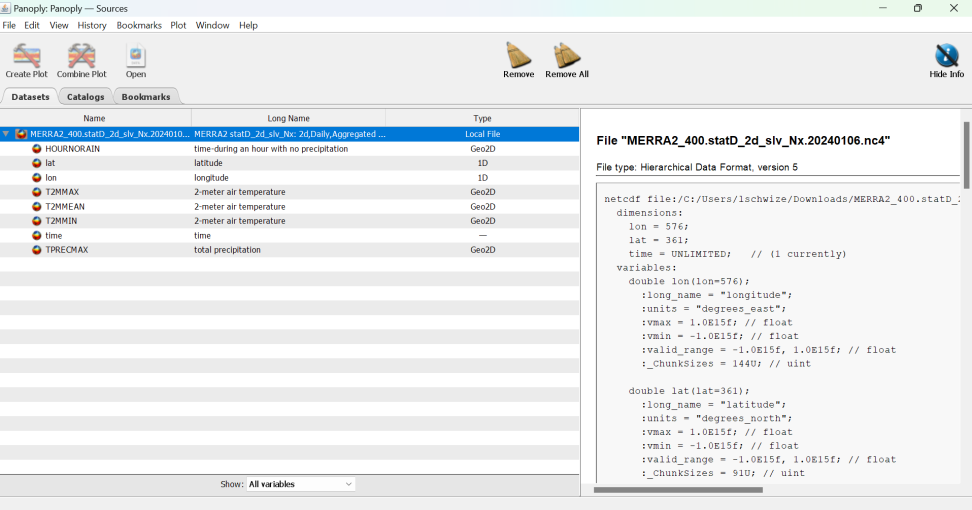Select the T2MMEAN variable row
This screenshot has height=510, width=972.
click(x=289, y=206)
